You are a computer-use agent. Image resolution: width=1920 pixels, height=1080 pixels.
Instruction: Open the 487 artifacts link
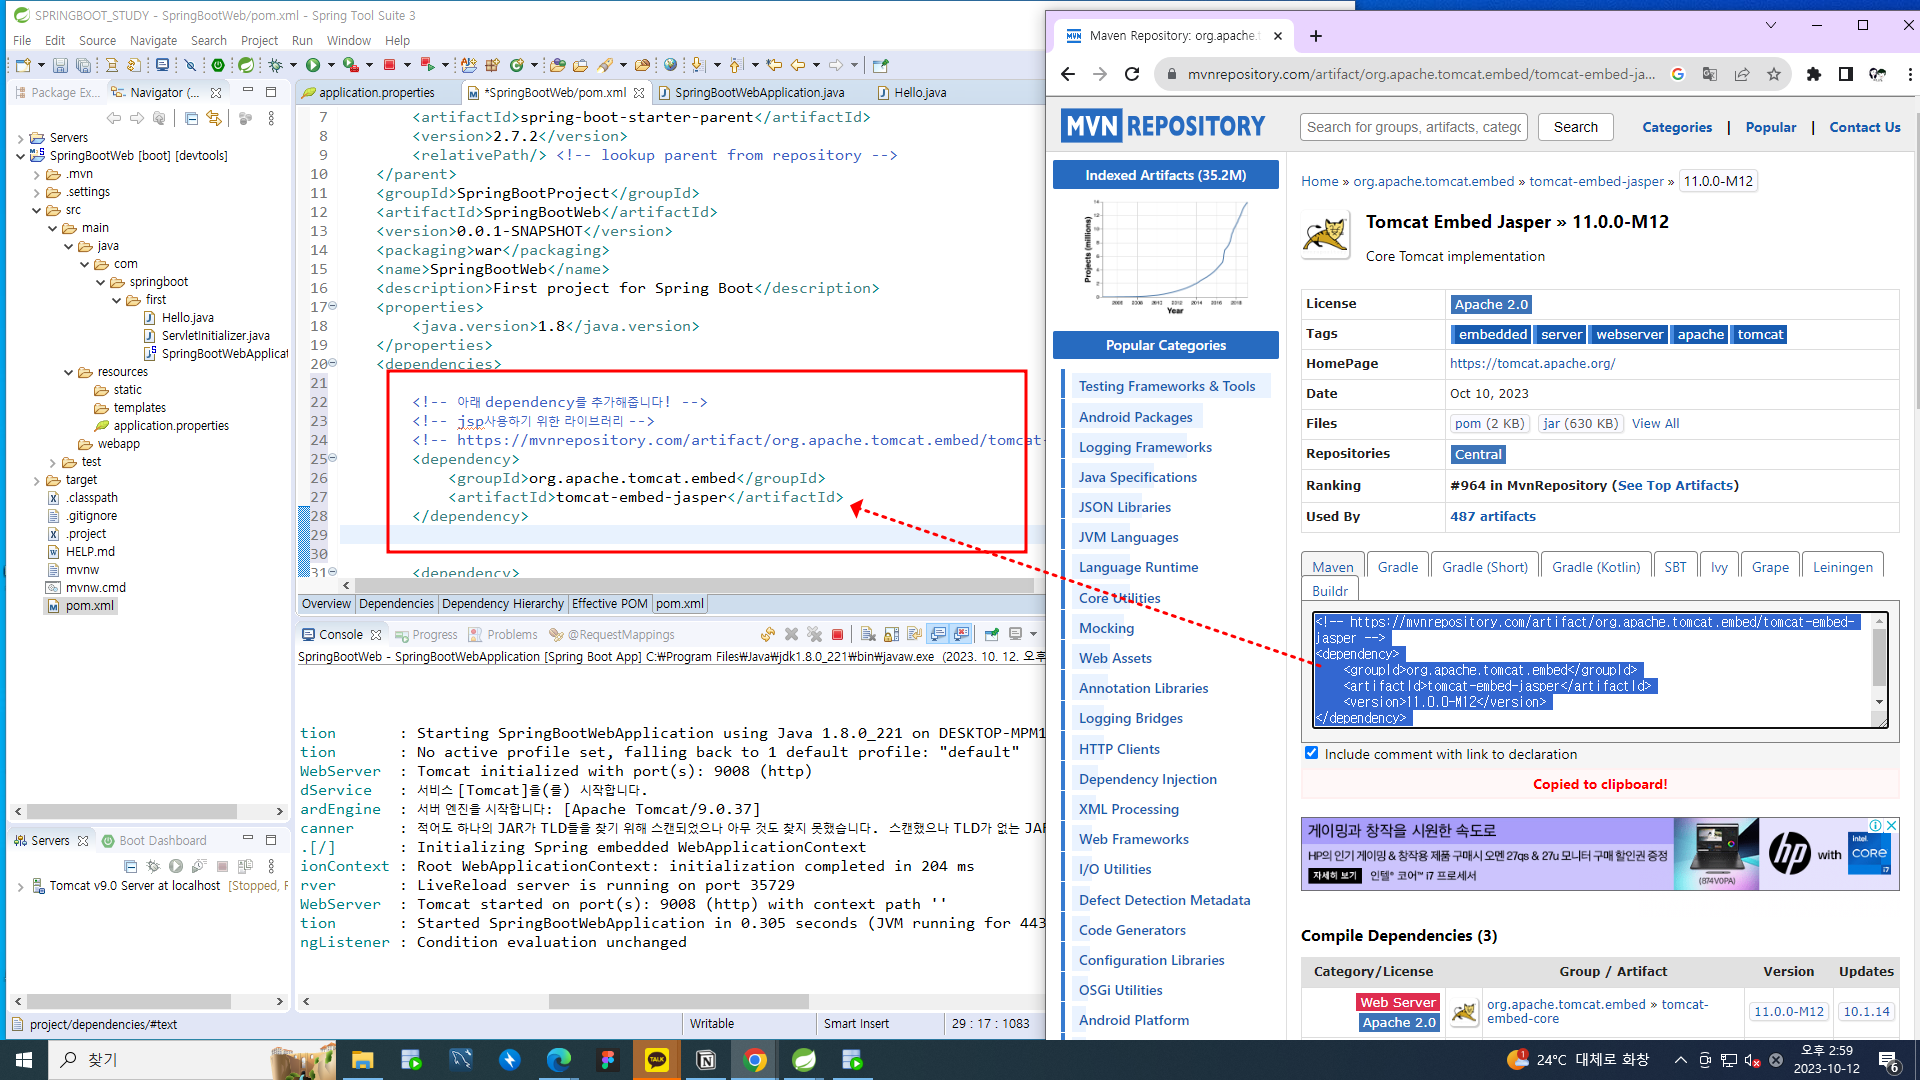(x=1492, y=516)
